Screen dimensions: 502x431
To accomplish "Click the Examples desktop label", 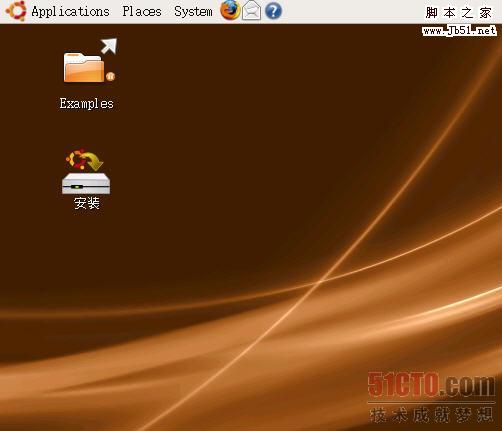I will click(x=87, y=103).
